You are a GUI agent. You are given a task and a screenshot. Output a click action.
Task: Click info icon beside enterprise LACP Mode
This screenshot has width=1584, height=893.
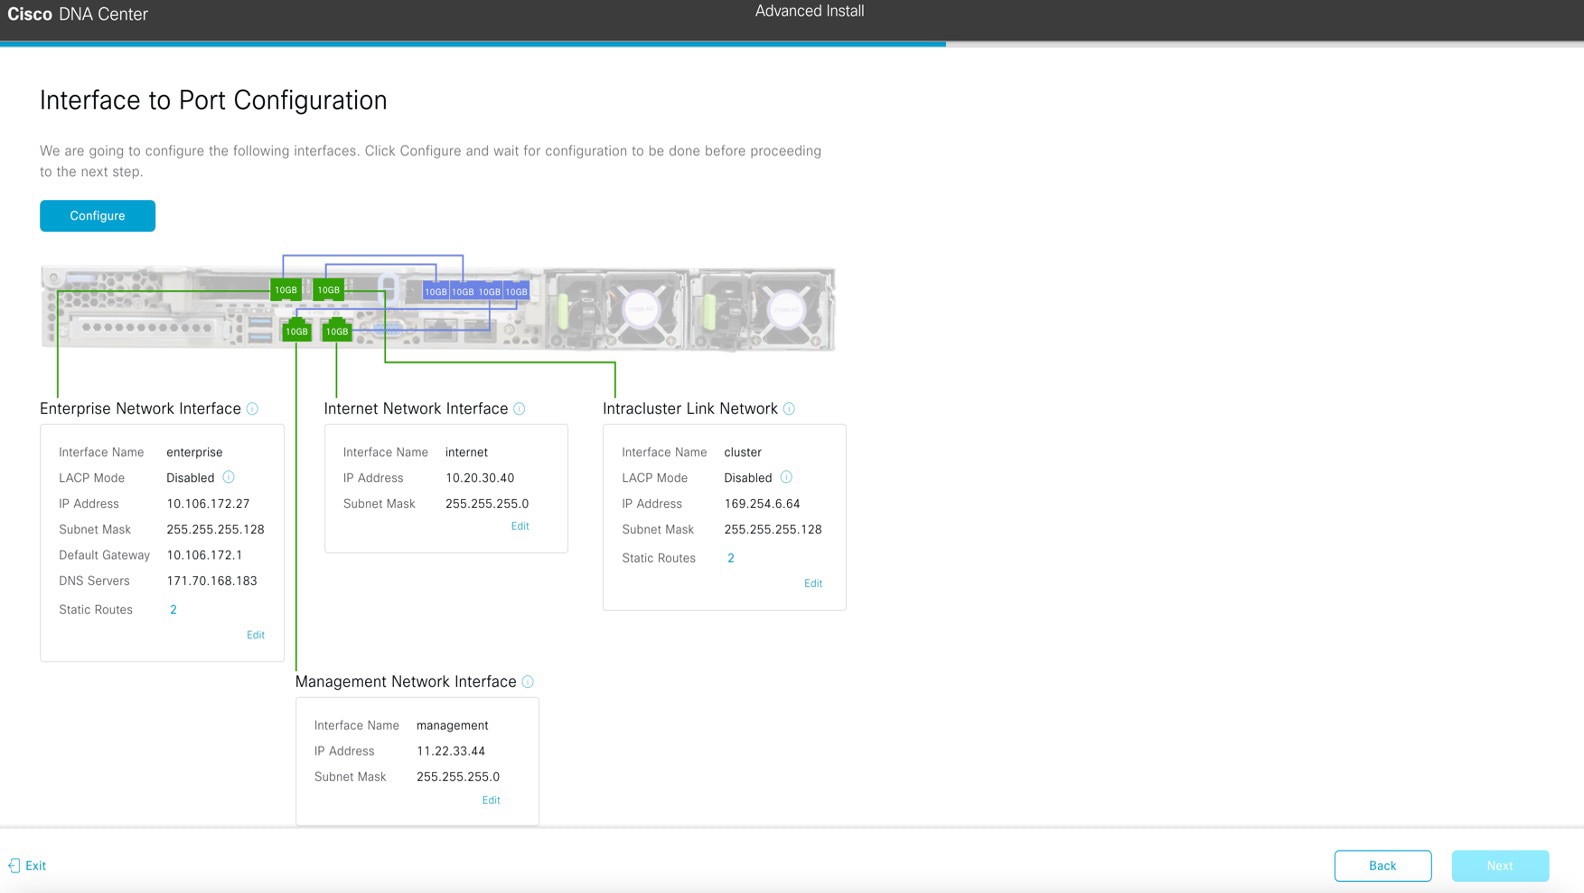(x=228, y=478)
